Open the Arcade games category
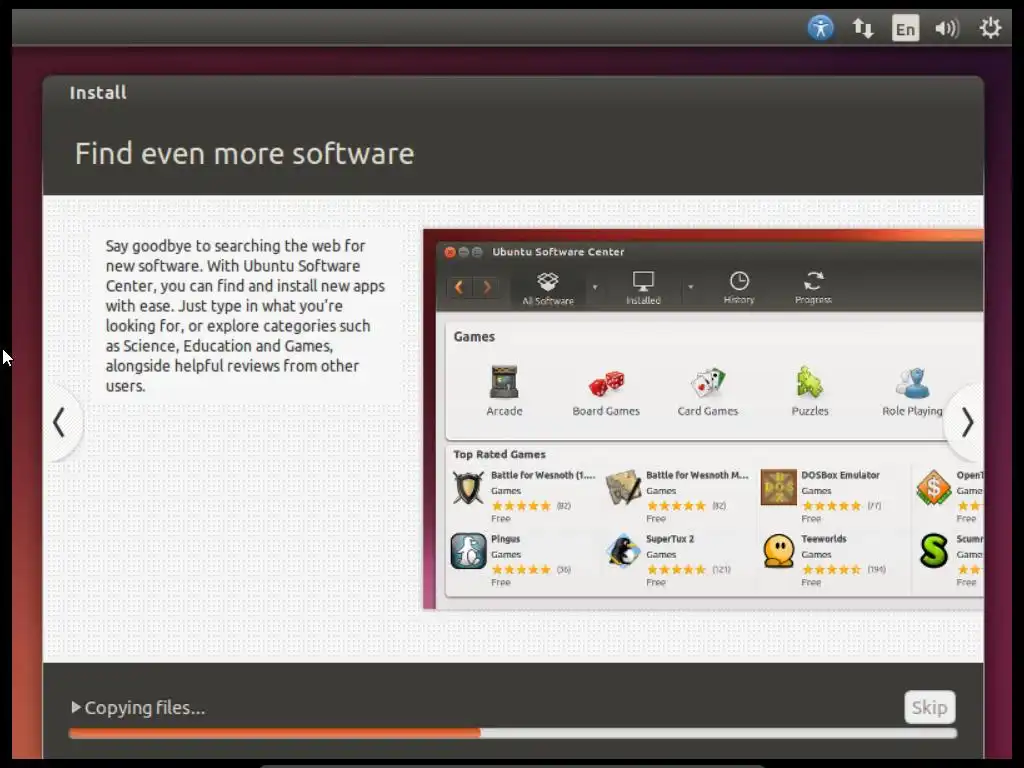Screen dimensions: 1024x768 click(x=504, y=390)
